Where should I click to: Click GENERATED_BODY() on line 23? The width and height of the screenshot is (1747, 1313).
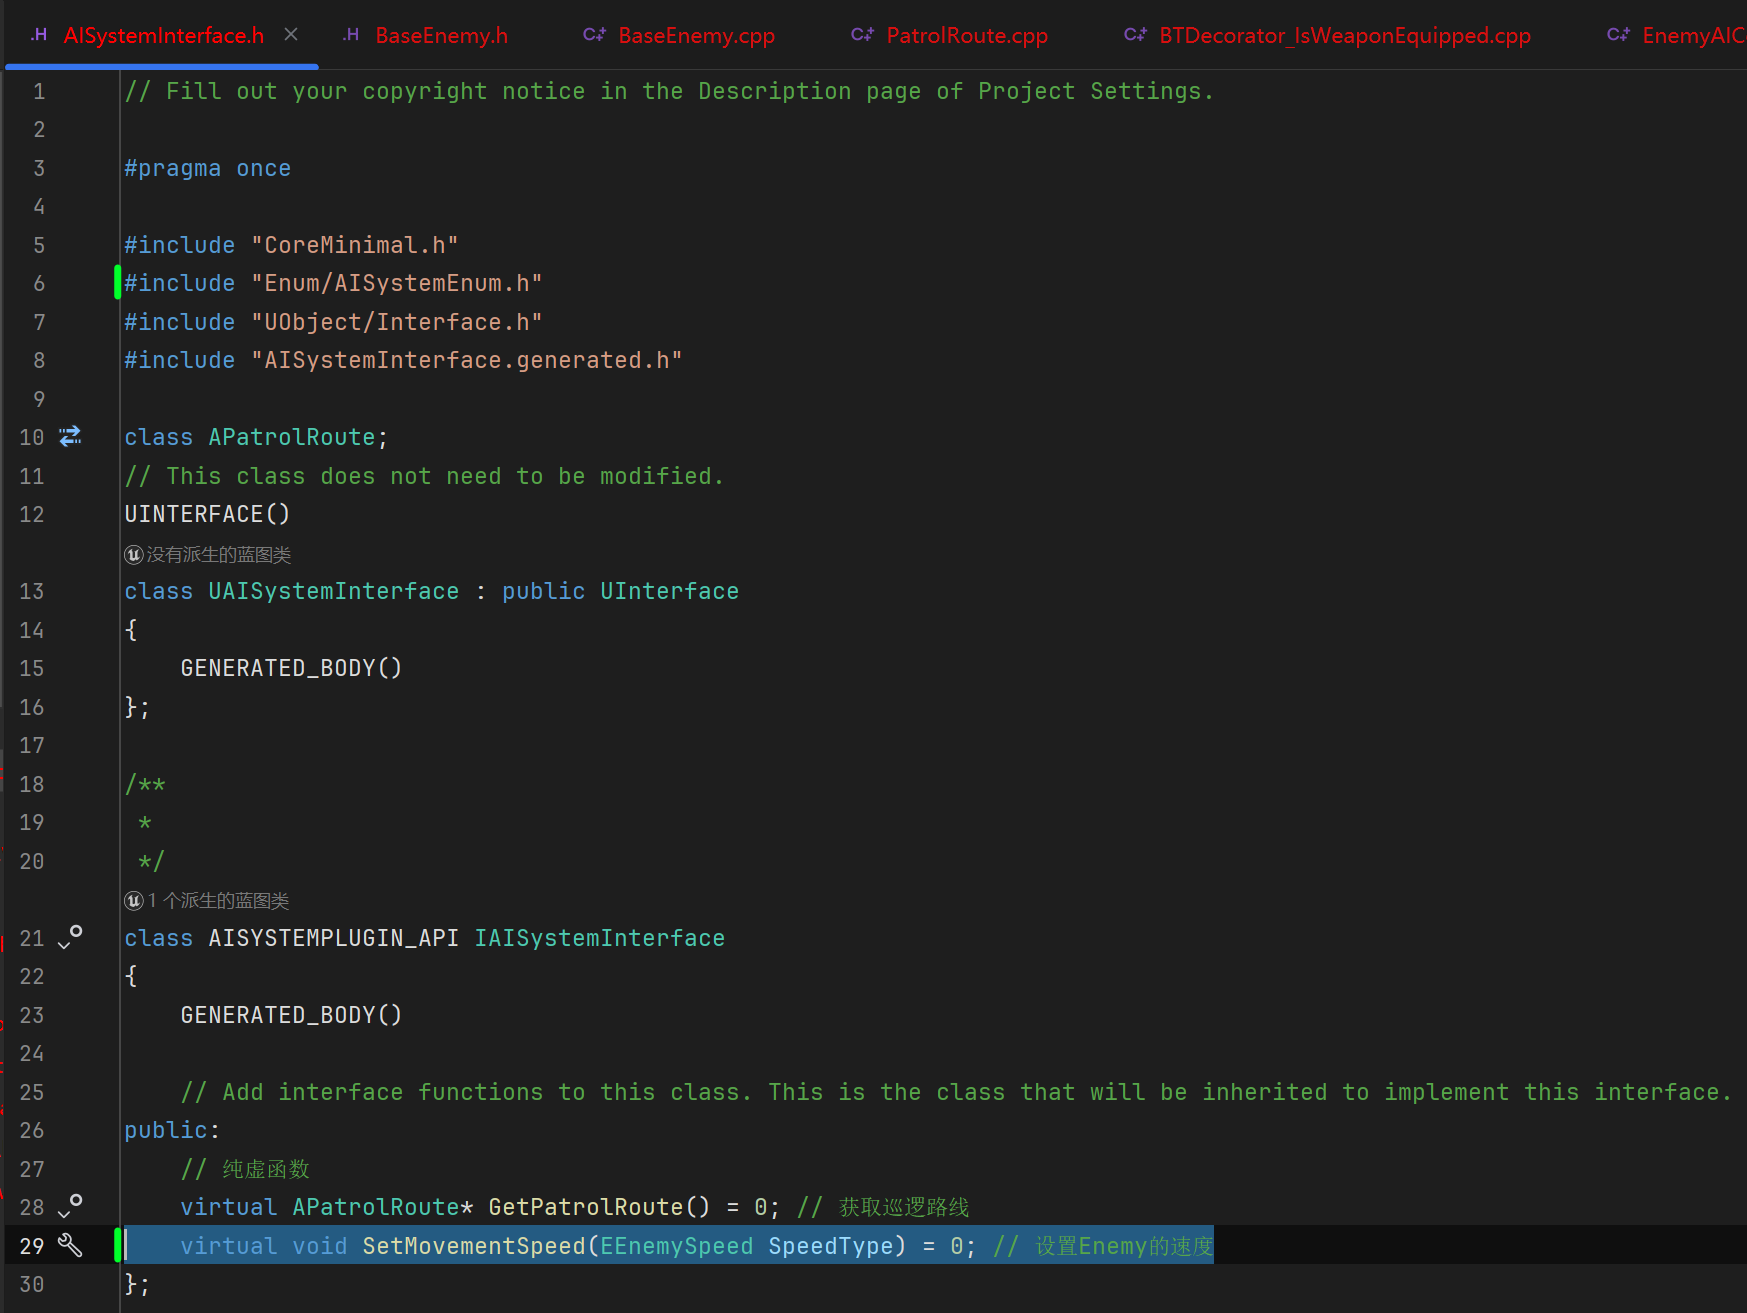coord(291,1015)
